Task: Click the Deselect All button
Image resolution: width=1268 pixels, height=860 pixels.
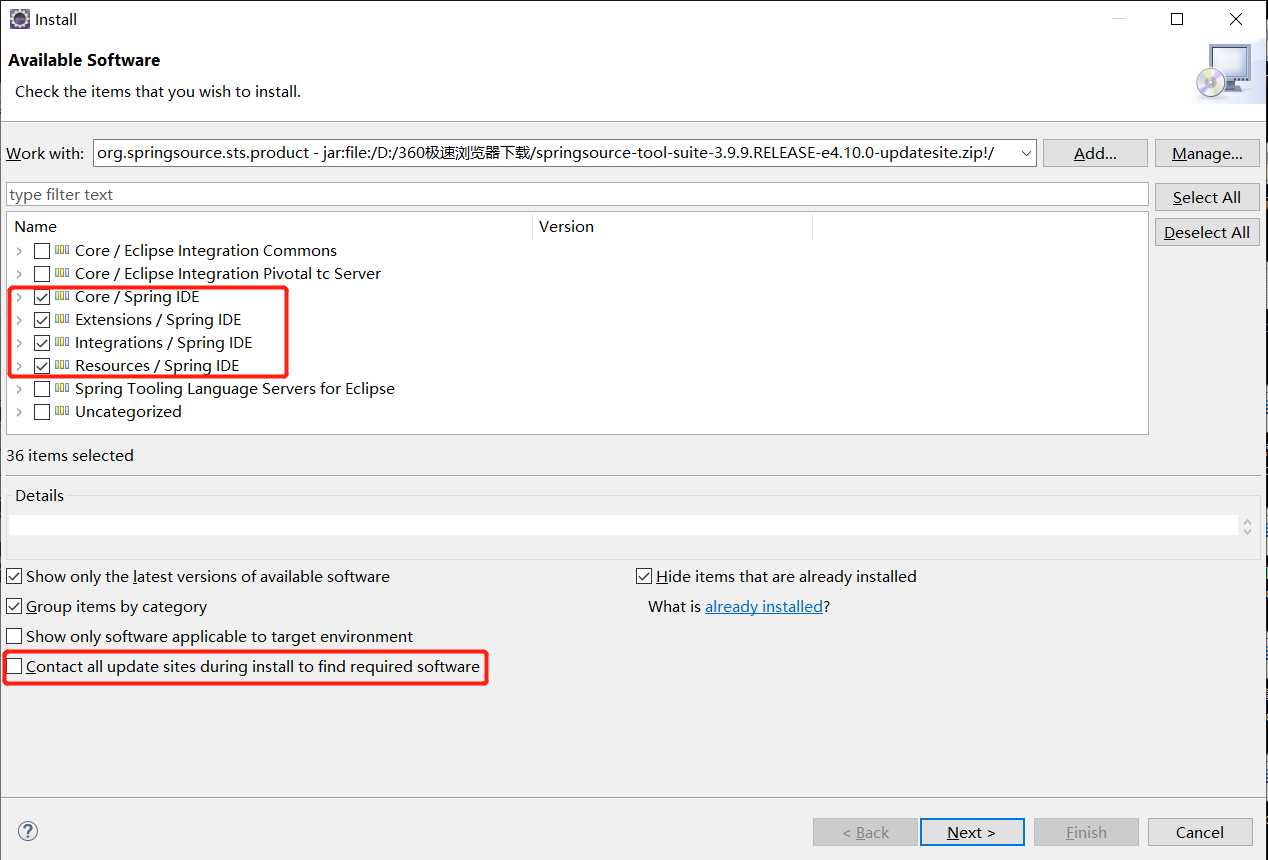Action: pyautogui.click(x=1207, y=231)
